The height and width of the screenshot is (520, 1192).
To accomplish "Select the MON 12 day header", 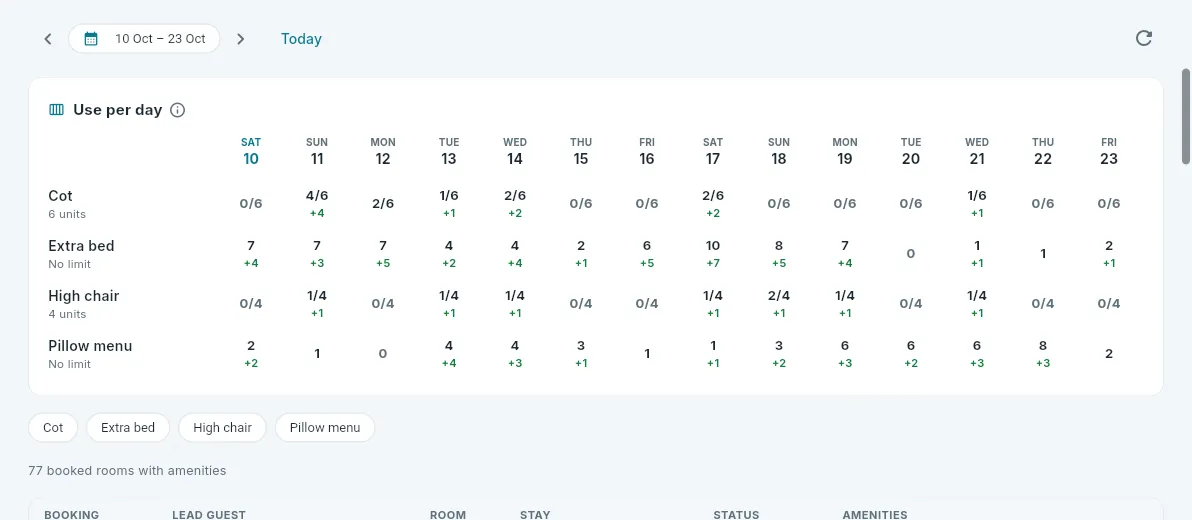I will tap(383, 151).
